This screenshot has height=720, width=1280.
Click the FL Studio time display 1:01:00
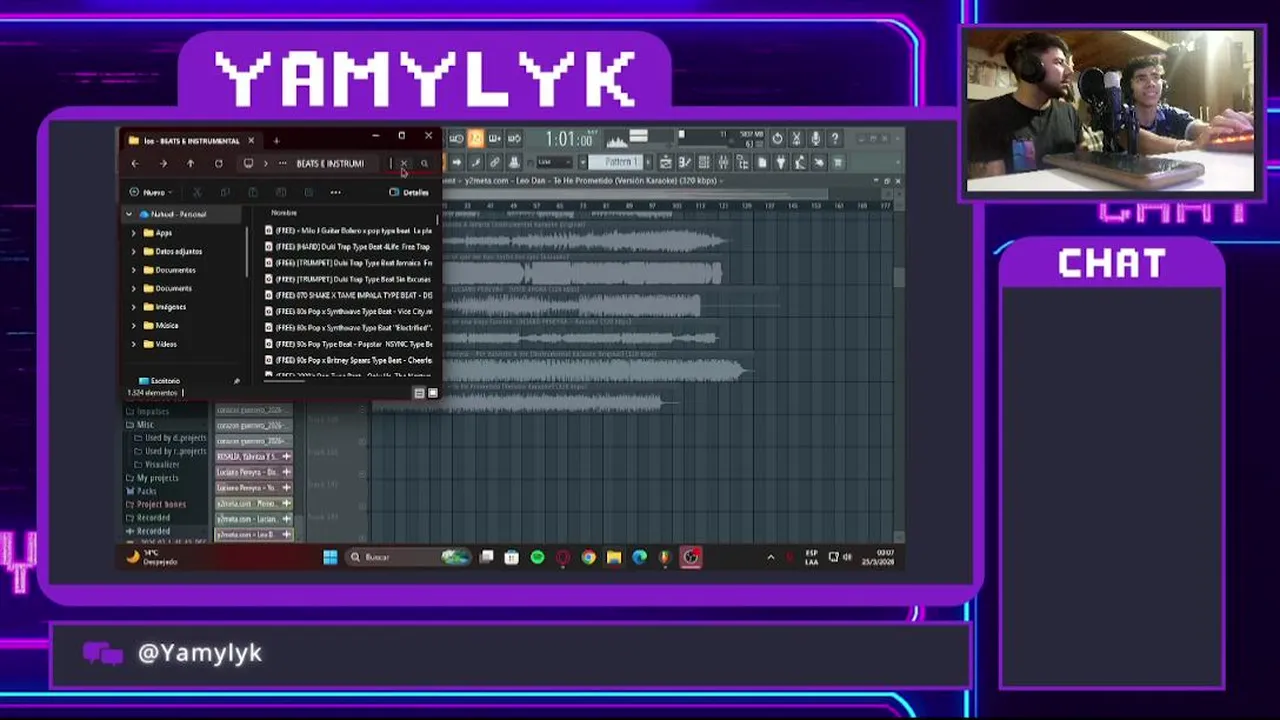point(568,139)
